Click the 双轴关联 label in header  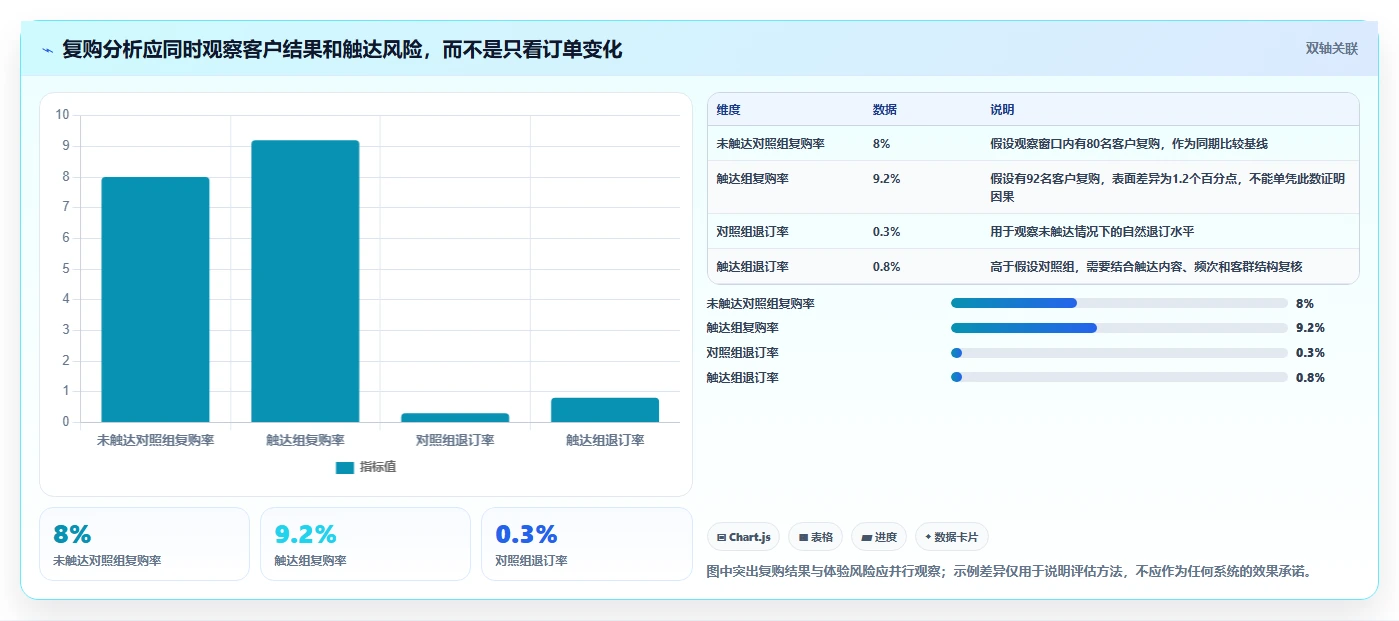1332,48
